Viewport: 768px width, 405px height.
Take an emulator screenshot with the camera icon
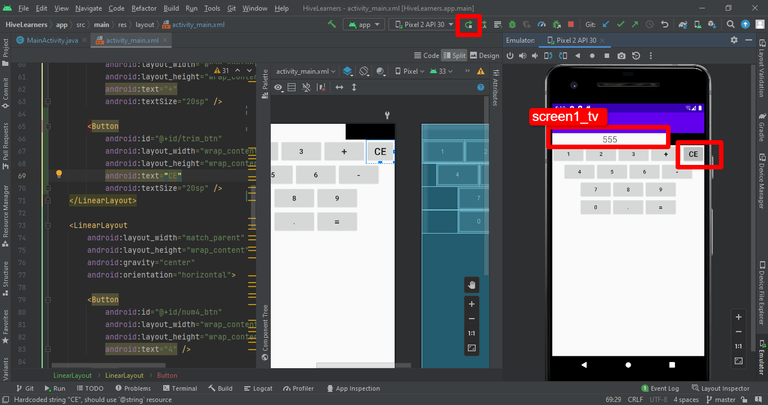pyautogui.click(x=621, y=56)
